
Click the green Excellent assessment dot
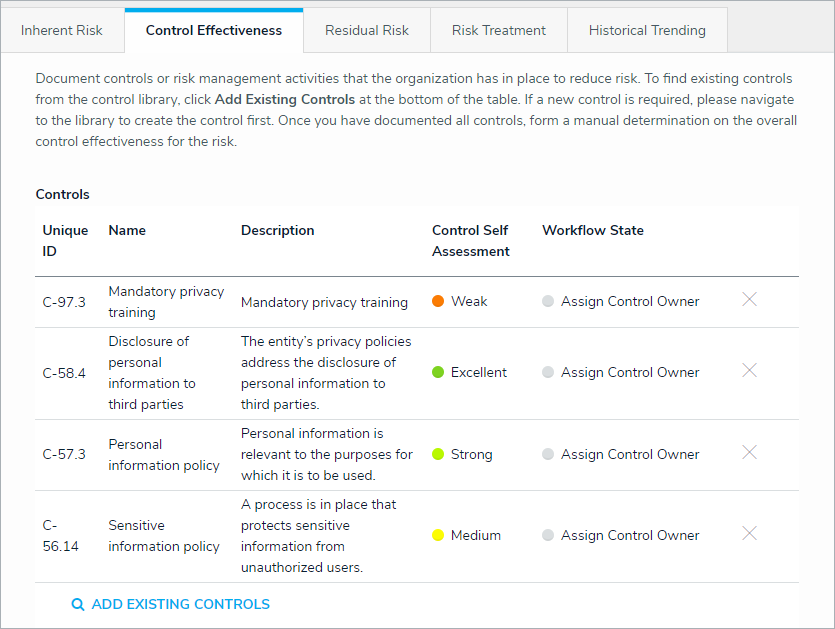tap(438, 372)
